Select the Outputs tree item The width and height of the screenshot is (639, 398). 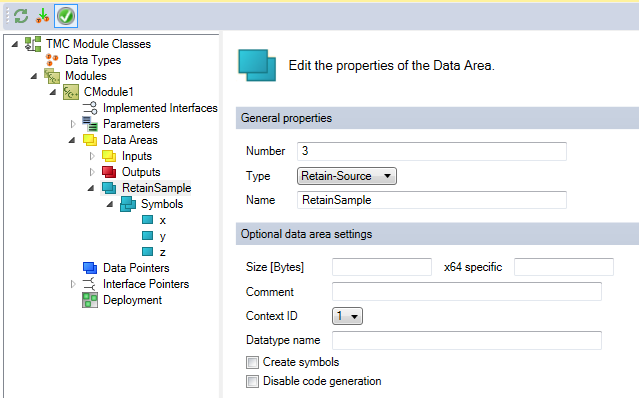141,172
